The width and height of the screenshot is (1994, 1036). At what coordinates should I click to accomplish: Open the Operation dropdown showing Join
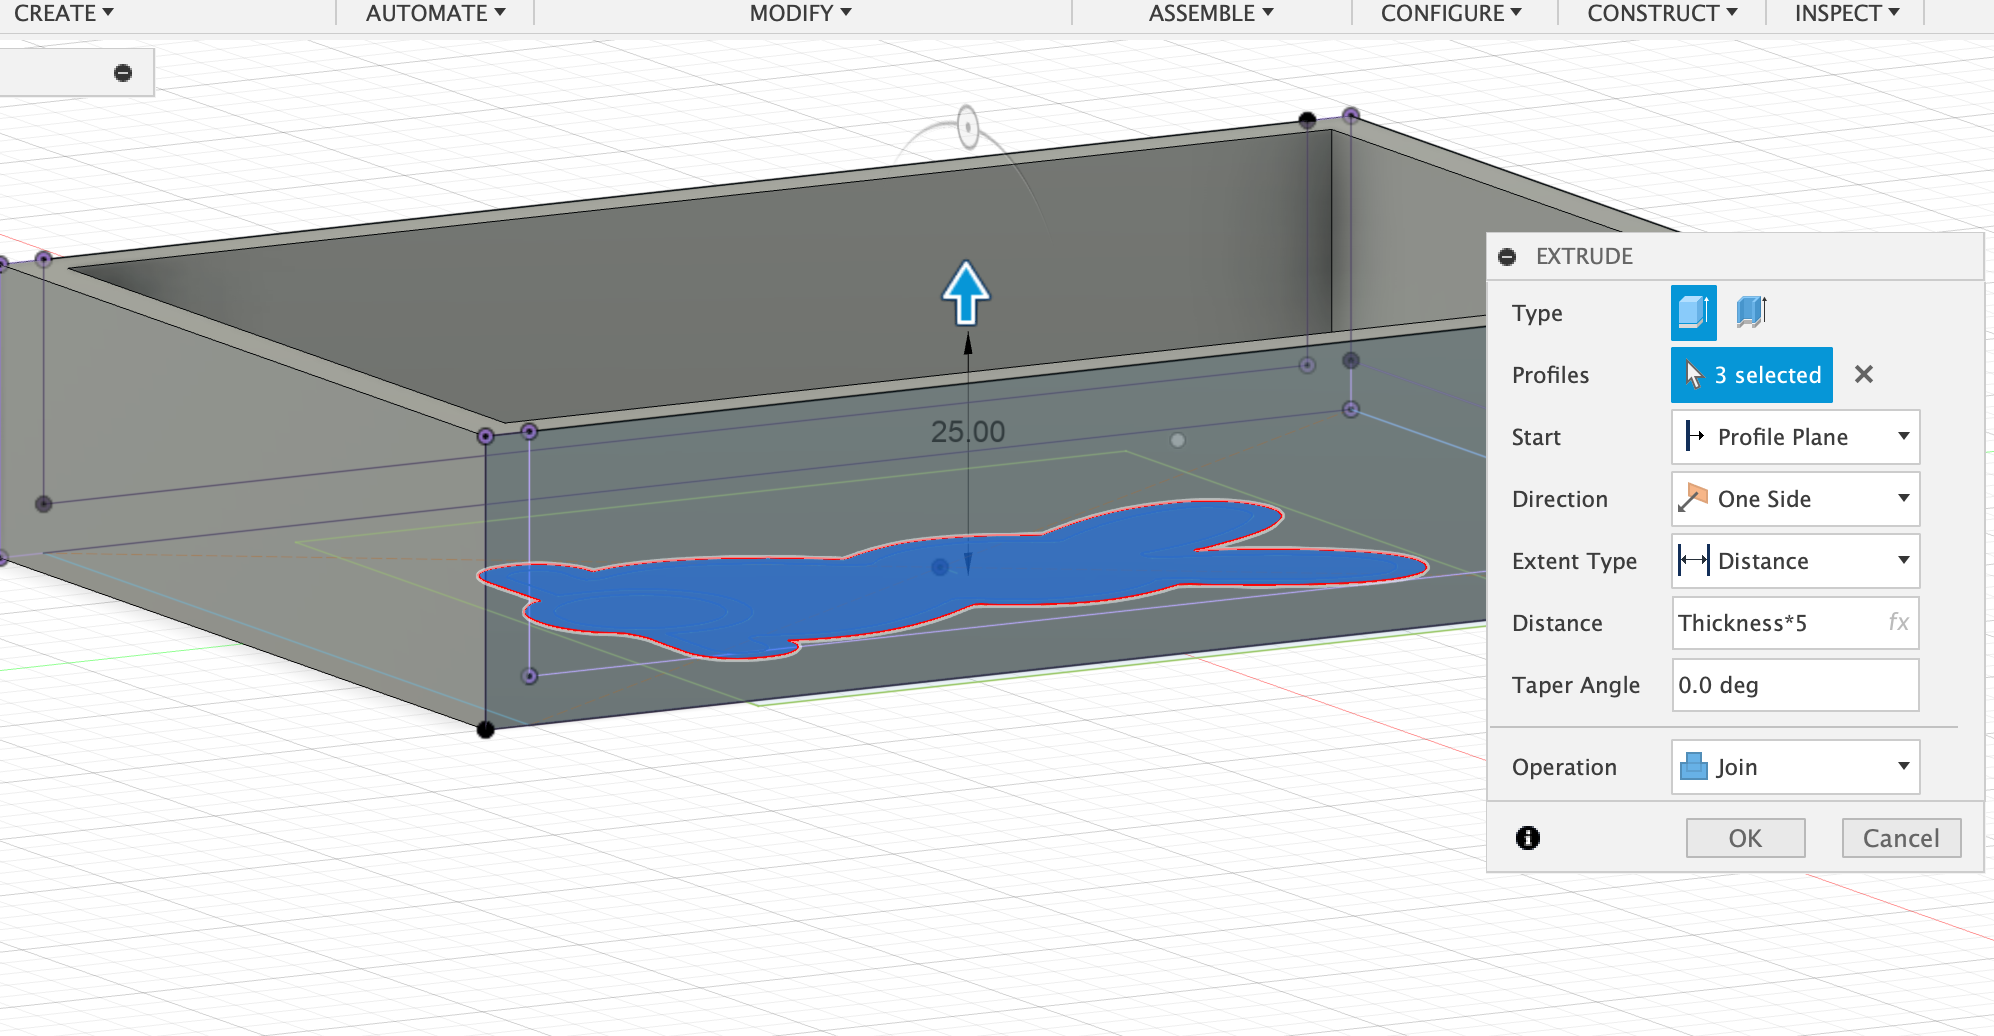click(x=1795, y=767)
